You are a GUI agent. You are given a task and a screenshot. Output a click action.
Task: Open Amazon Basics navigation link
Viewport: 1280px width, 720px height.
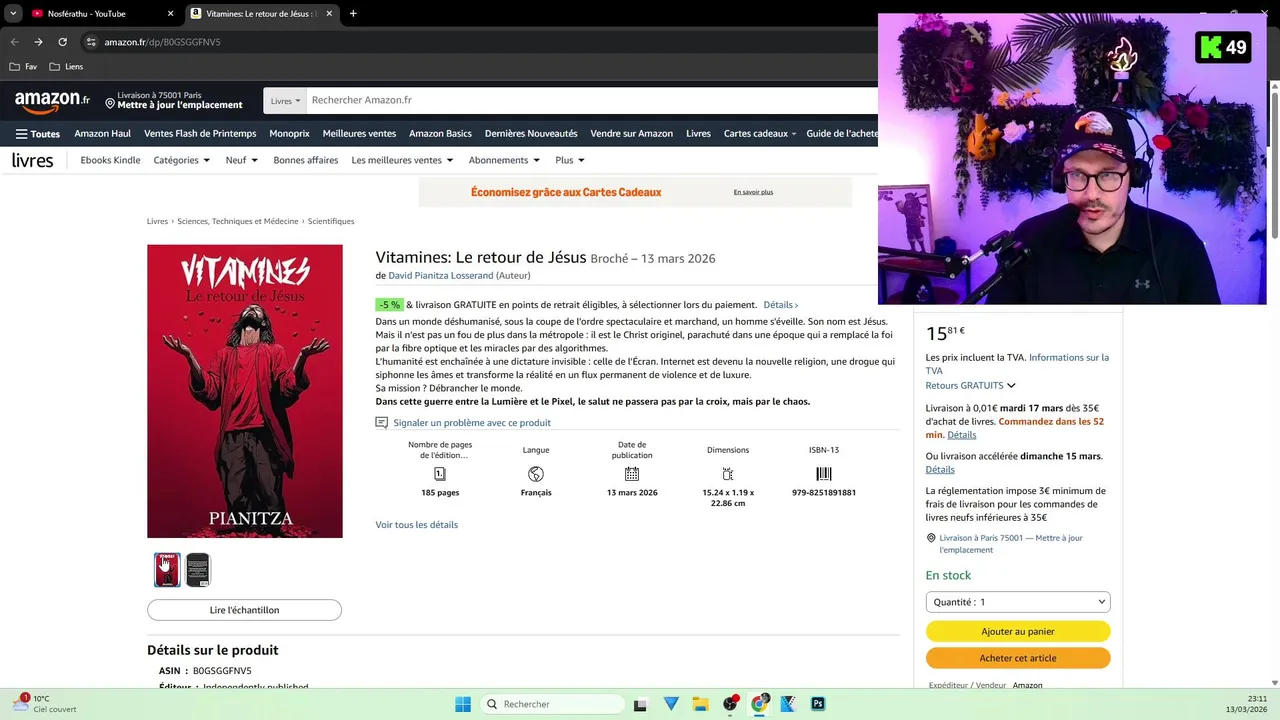(x=440, y=134)
